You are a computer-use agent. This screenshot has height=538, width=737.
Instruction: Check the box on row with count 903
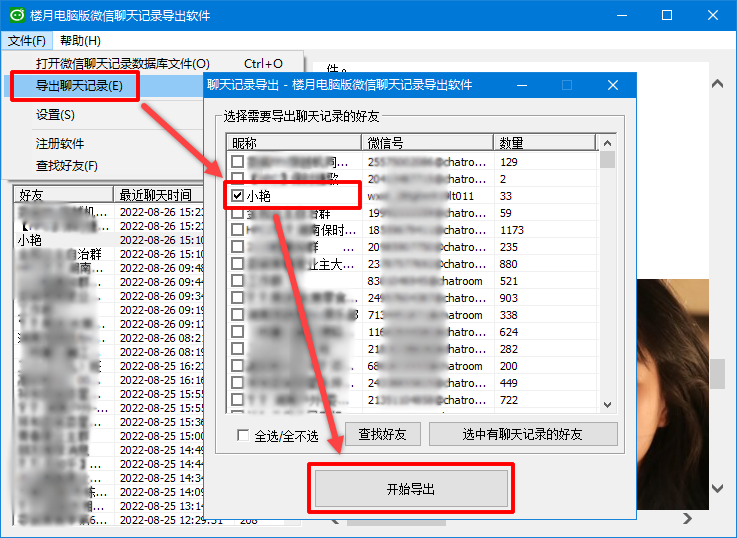click(x=237, y=298)
